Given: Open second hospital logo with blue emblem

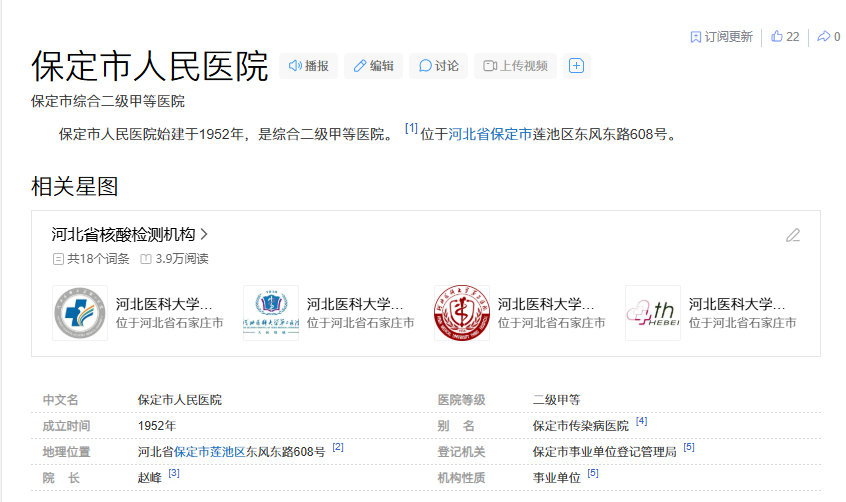Looking at the screenshot, I should (271, 313).
